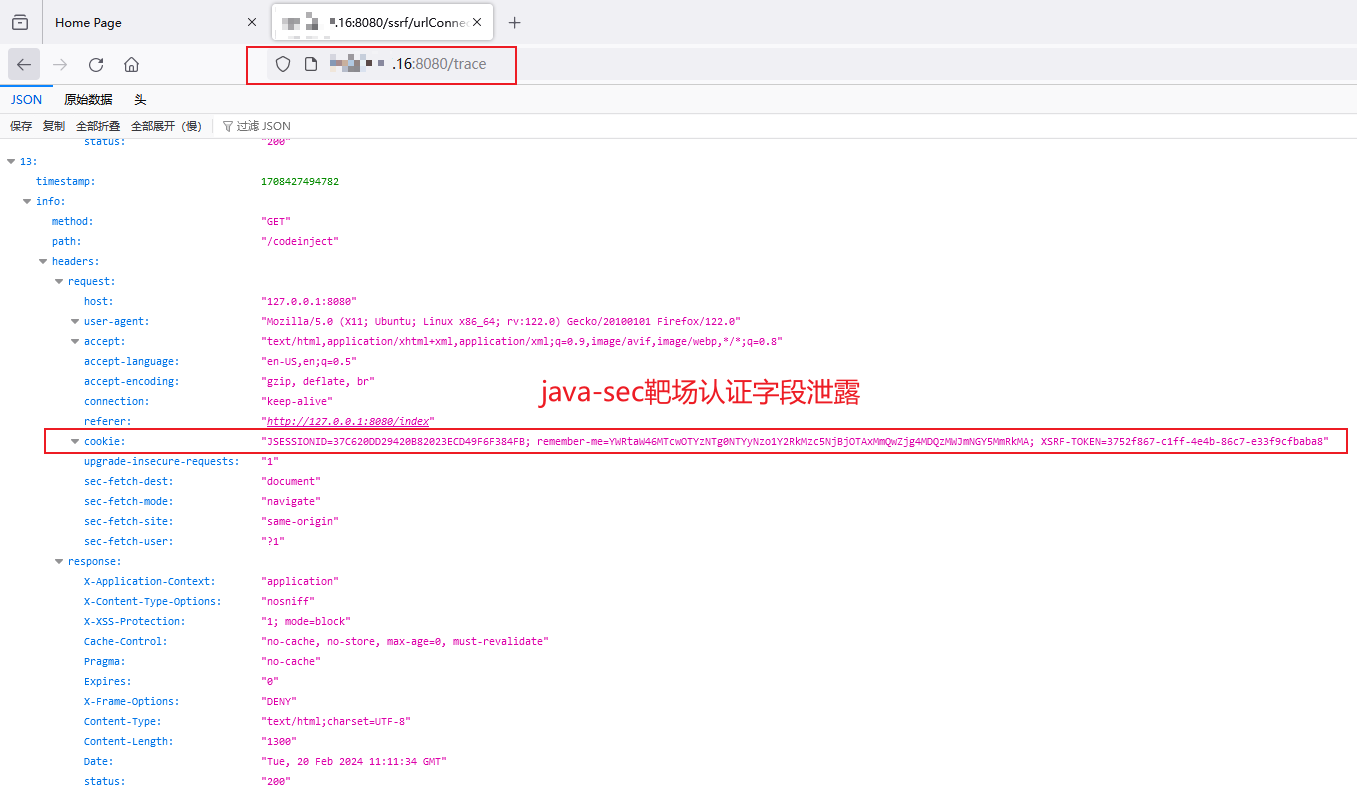Viewport: 1357px width, 792px height.
Task: Click the shield tracking protection icon
Action: 283,64
